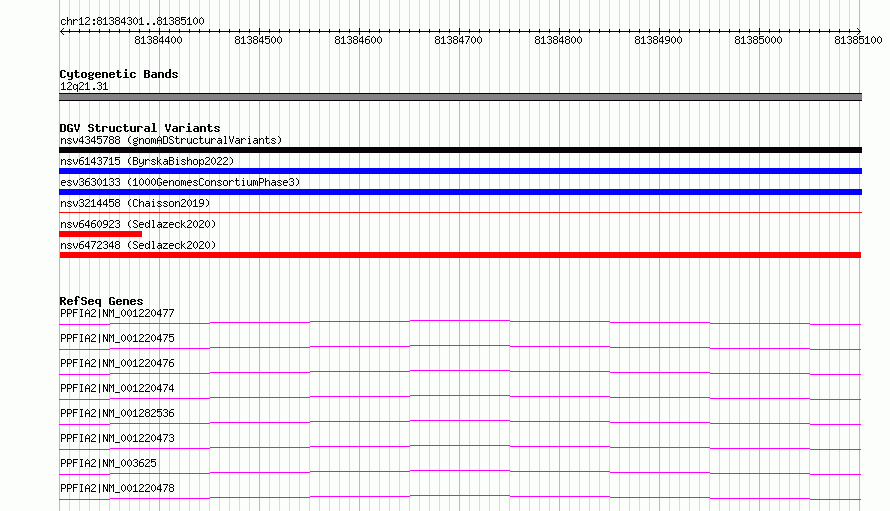890x511 pixels.
Task: Click ruler position 81384800
Action: [x=558, y=40]
